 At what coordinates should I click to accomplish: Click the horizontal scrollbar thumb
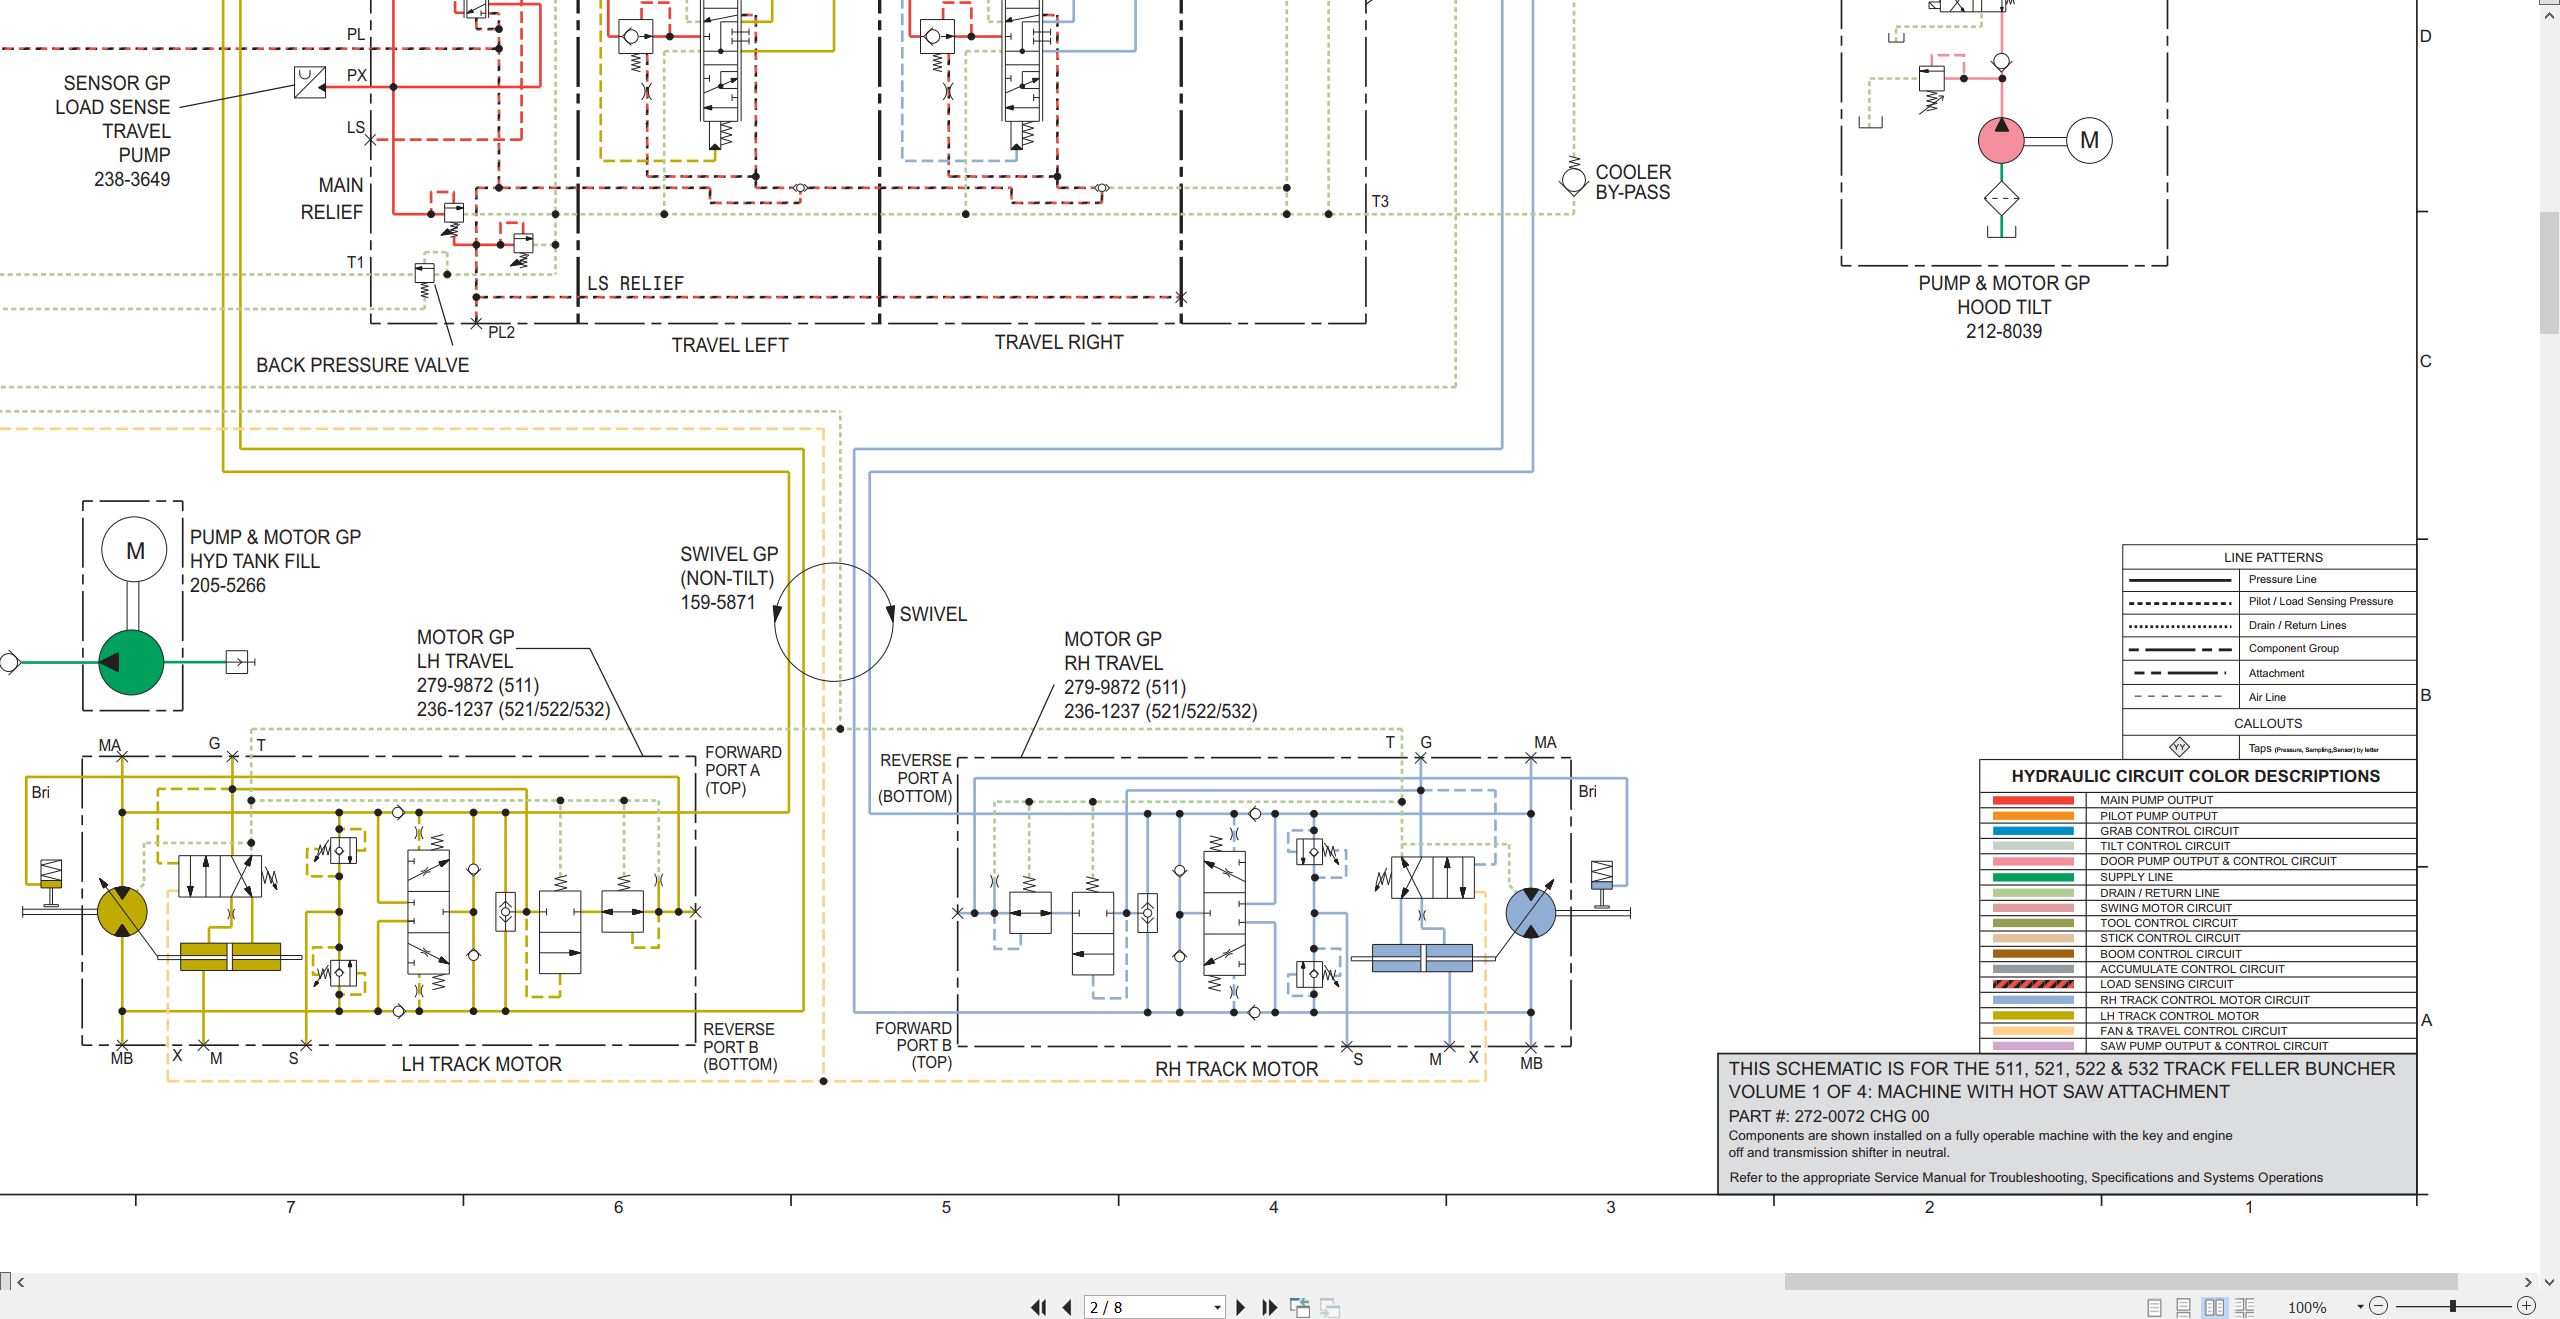click(2121, 1281)
